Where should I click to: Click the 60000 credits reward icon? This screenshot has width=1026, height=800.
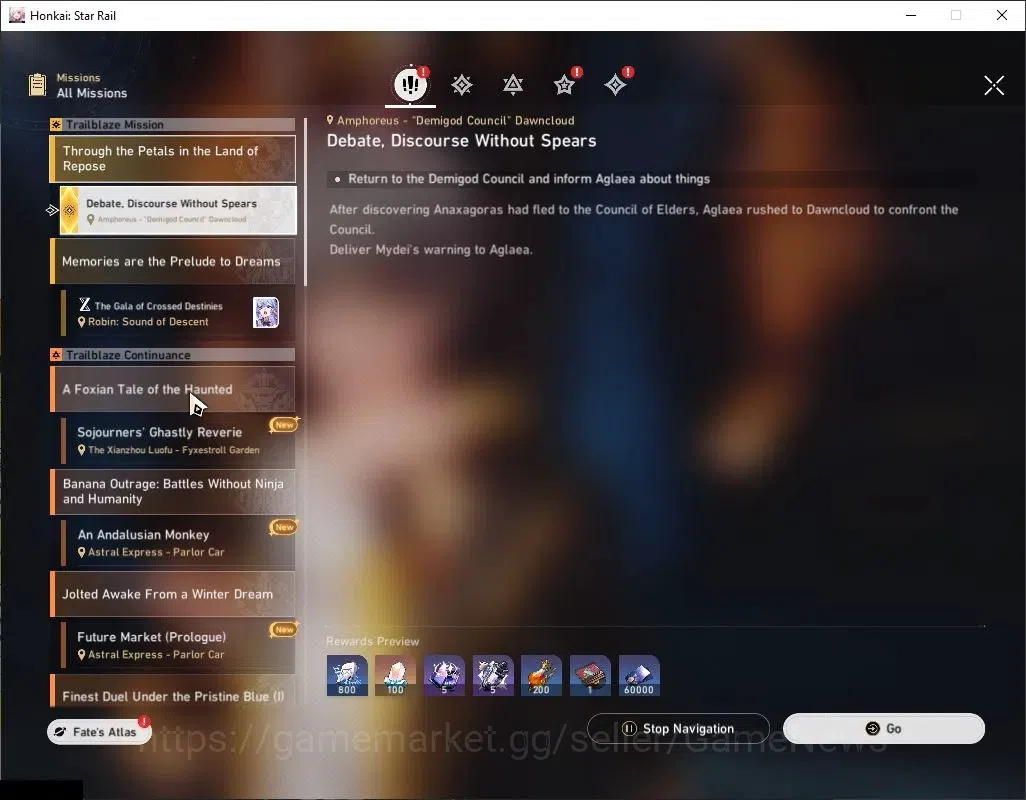click(x=639, y=675)
